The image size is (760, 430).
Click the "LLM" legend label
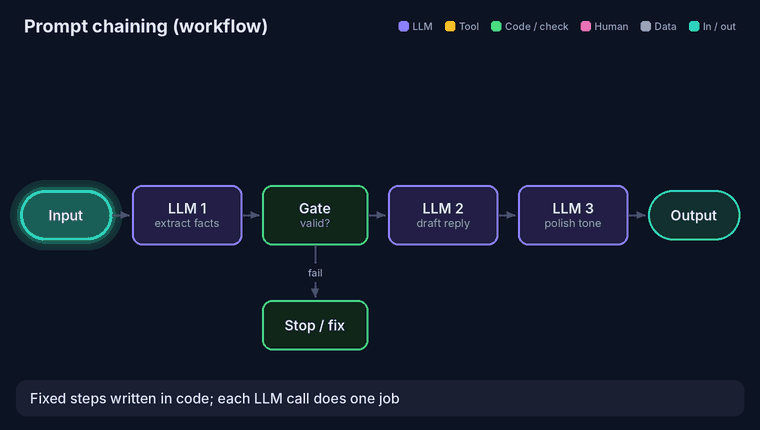tap(422, 26)
